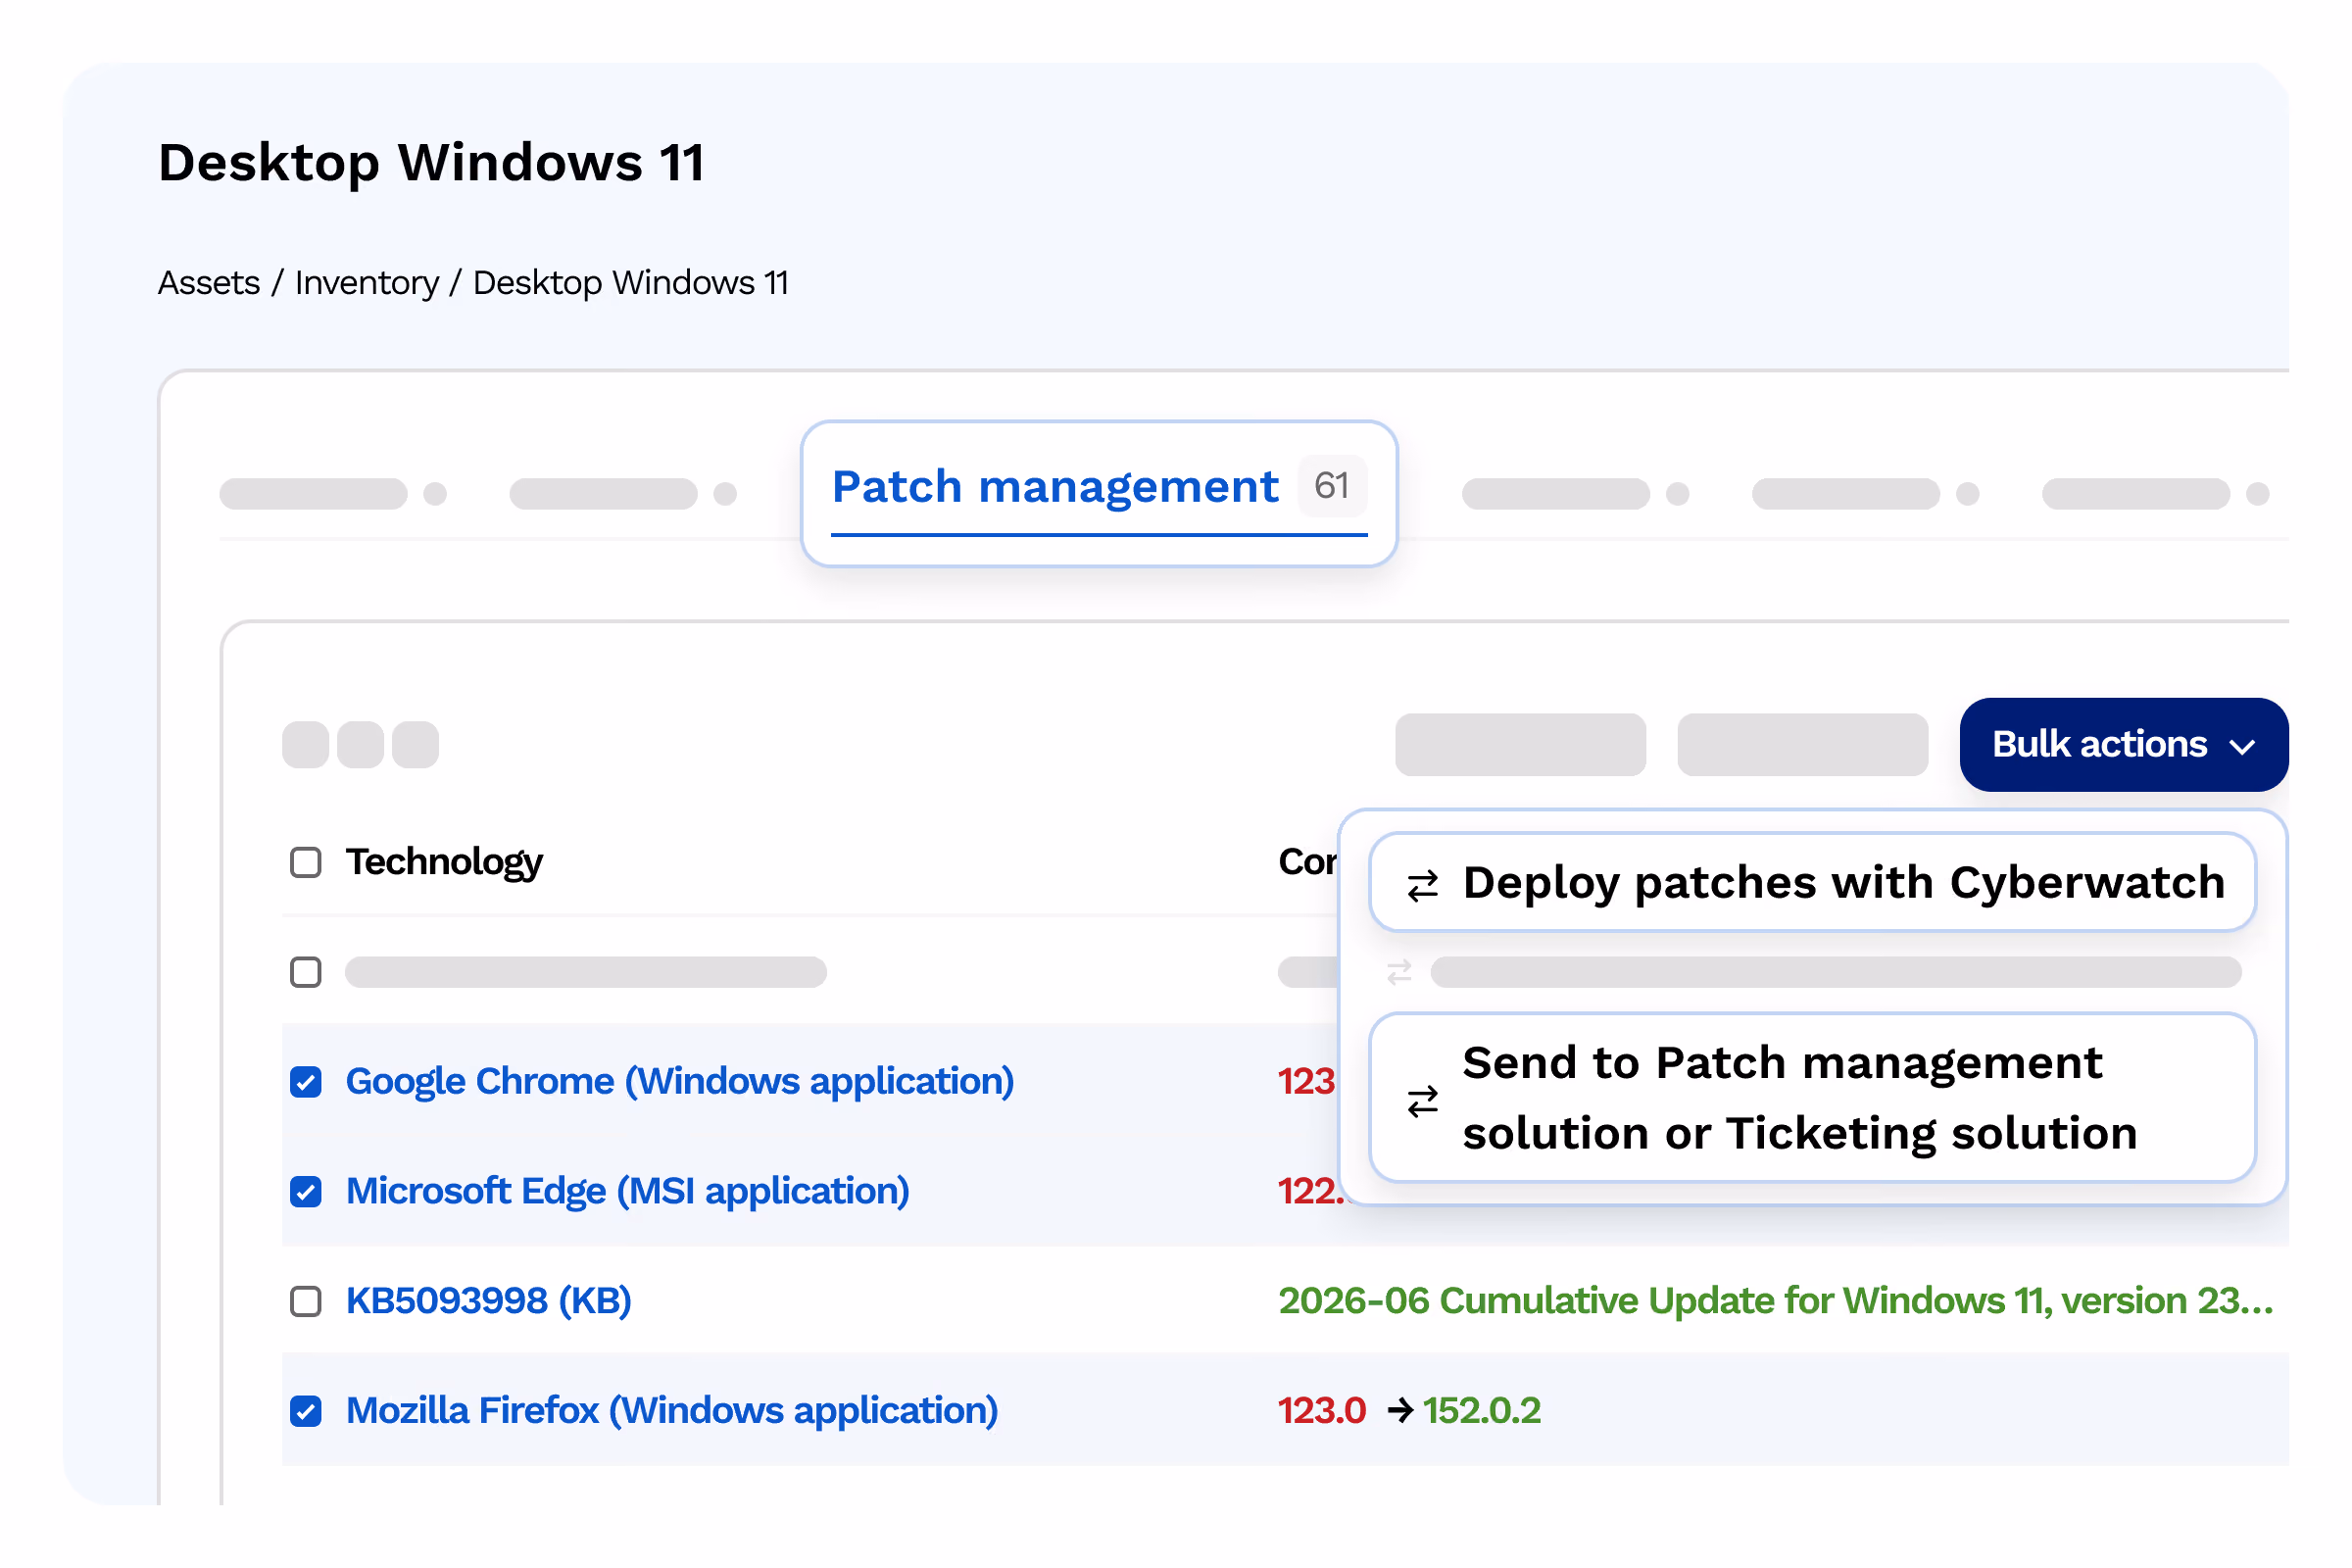Click the Desktop Windows 11 page title
This screenshot has width=2352, height=1568.
pos(432,162)
